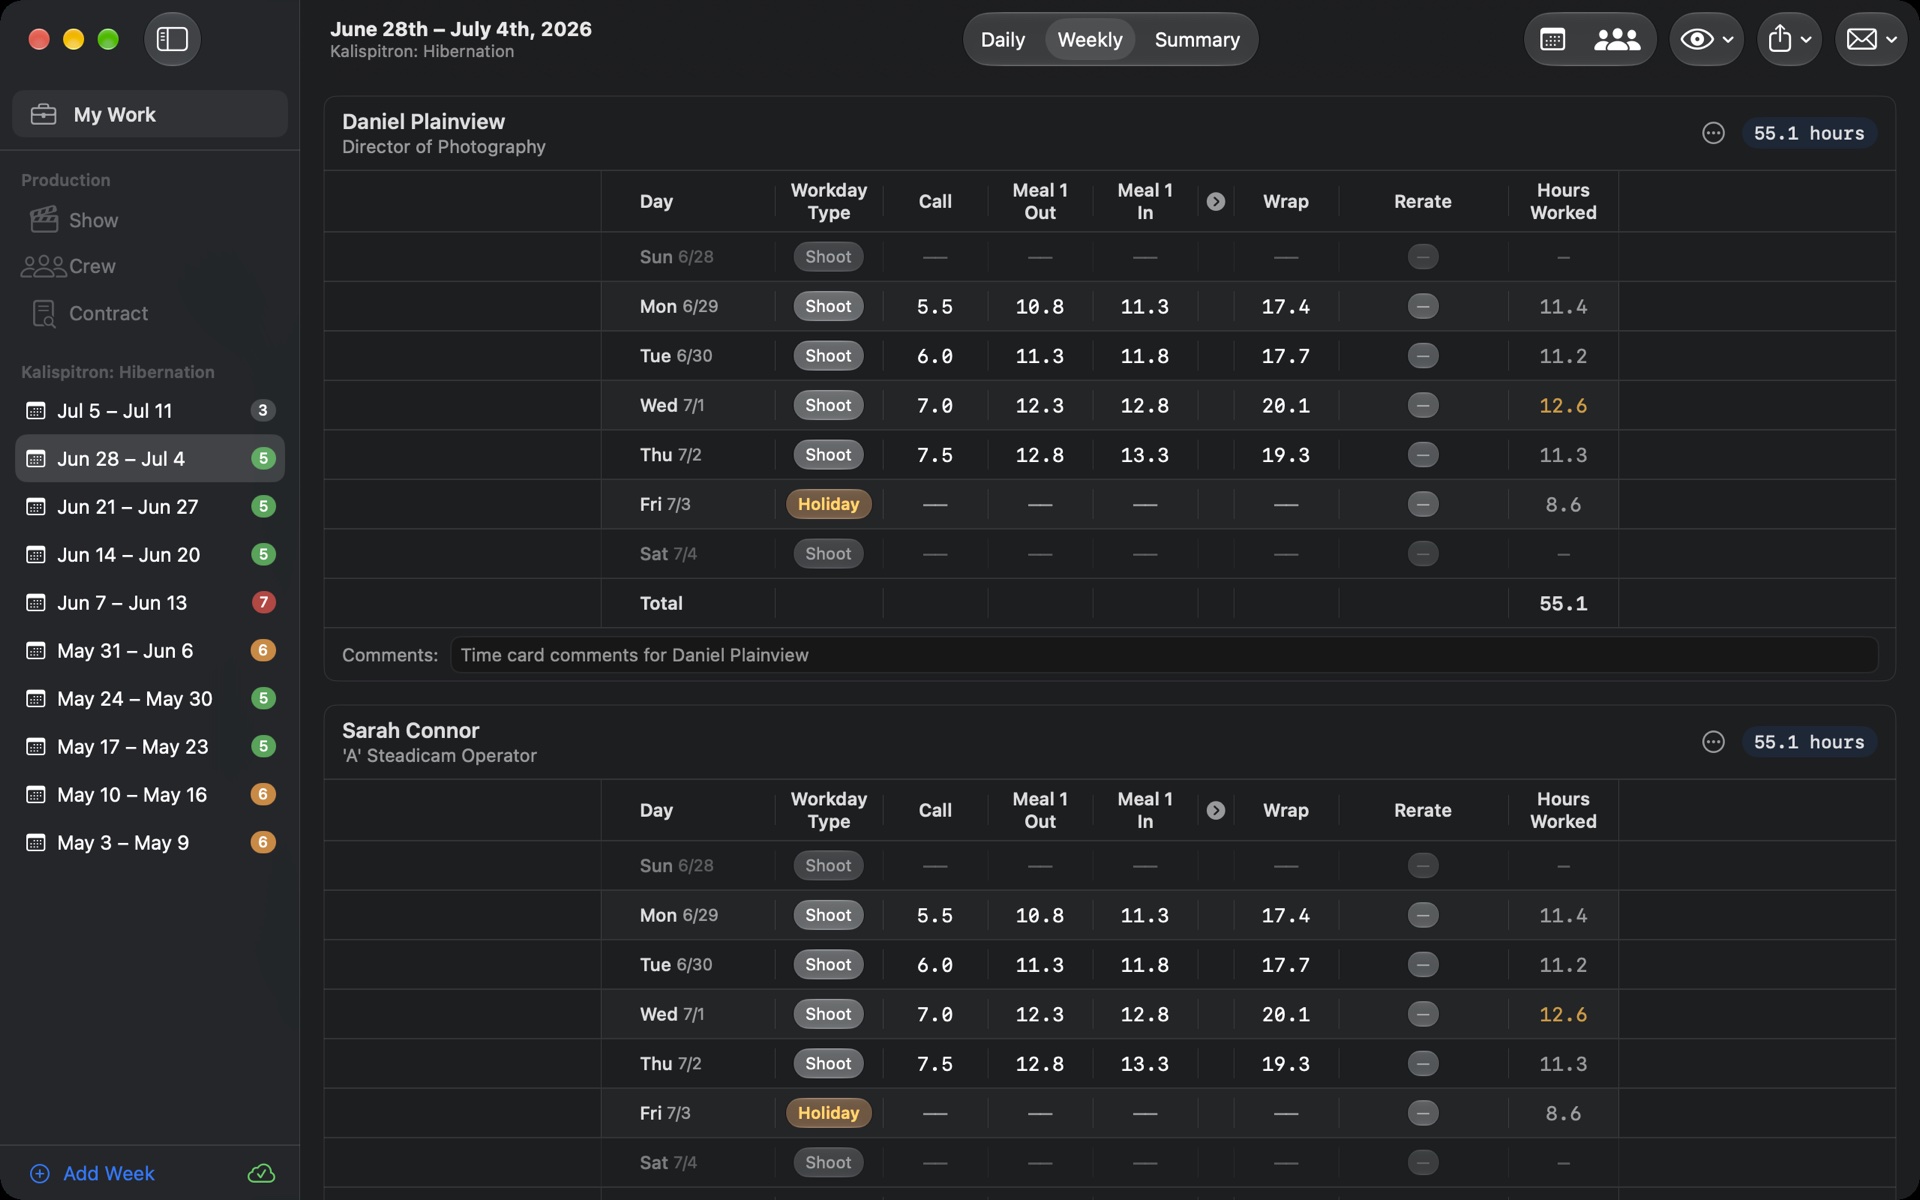This screenshot has width=1920, height=1200.
Task: Open Holiday workday type for Daniel's Fri 7/3
Action: [x=828, y=504]
